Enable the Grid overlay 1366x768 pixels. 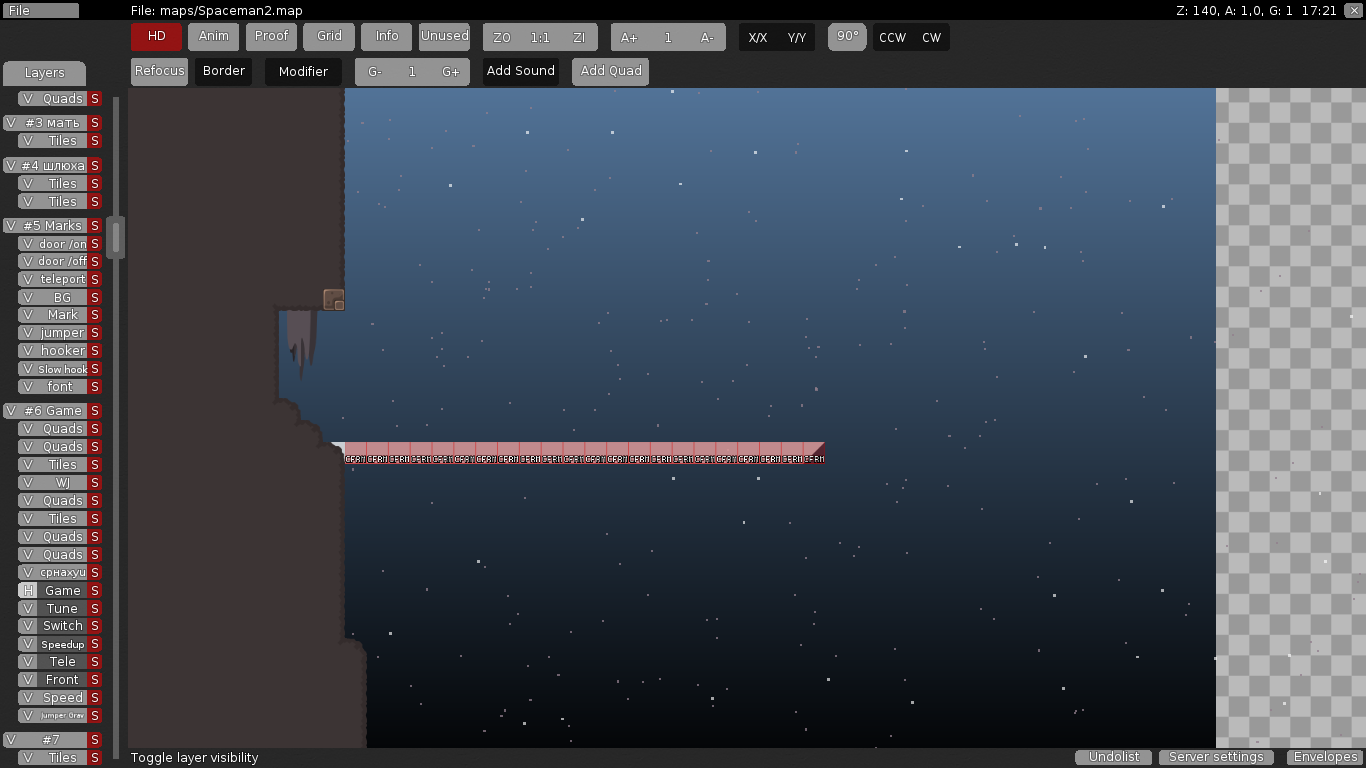click(x=328, y=36)
